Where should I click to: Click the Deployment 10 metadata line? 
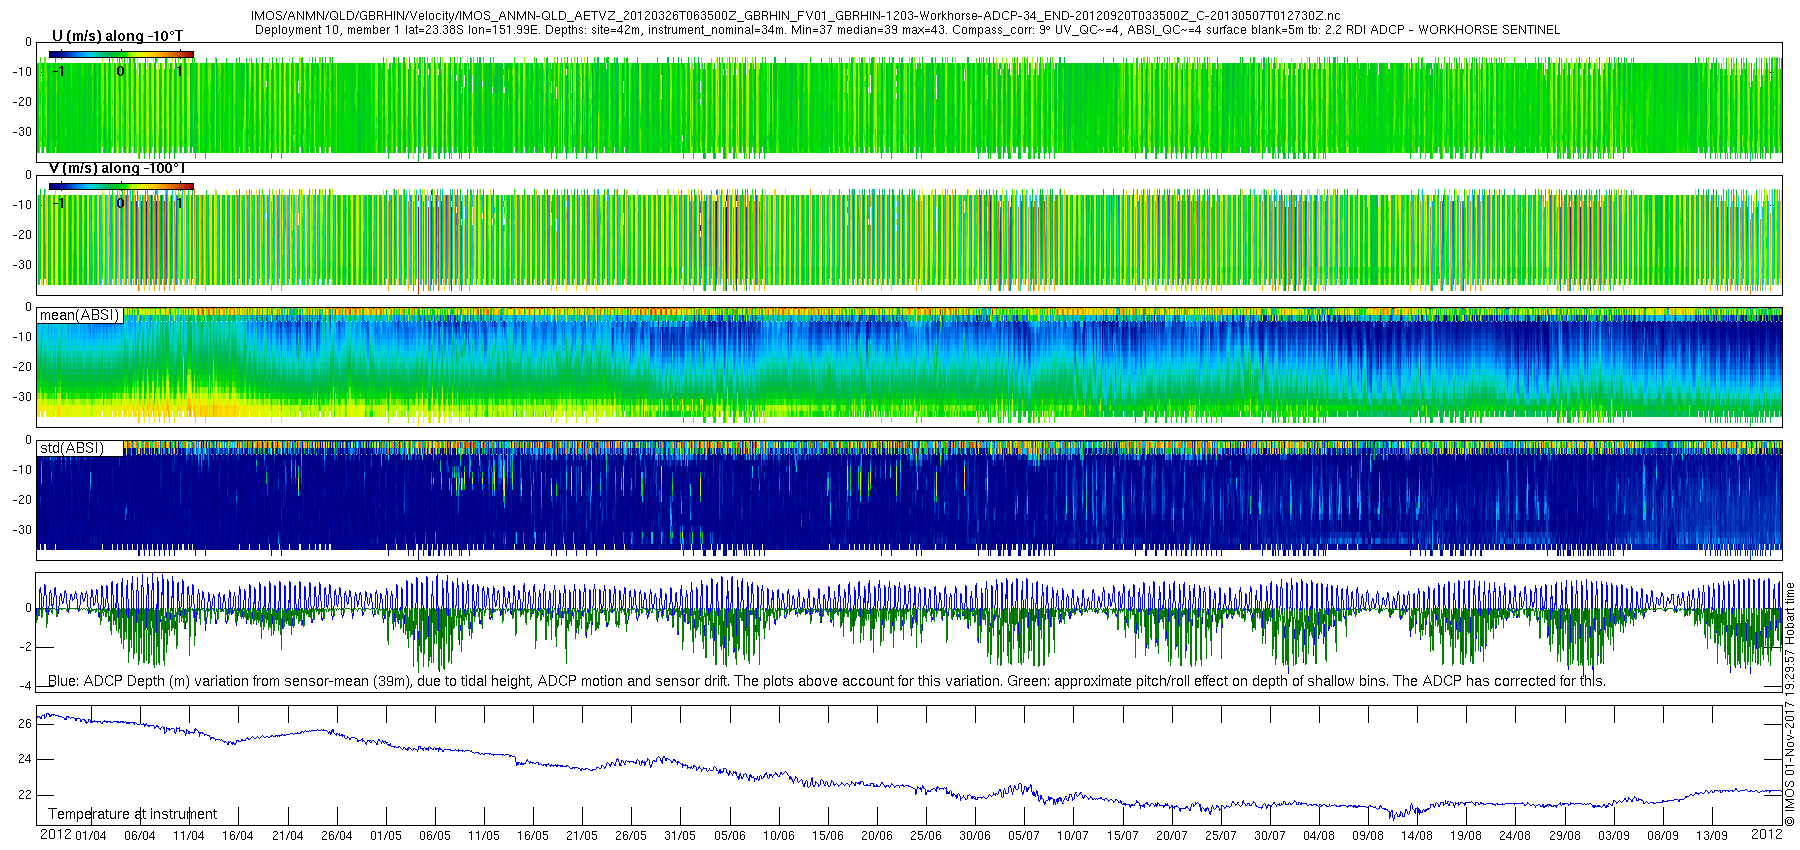[x=907, y=30]
